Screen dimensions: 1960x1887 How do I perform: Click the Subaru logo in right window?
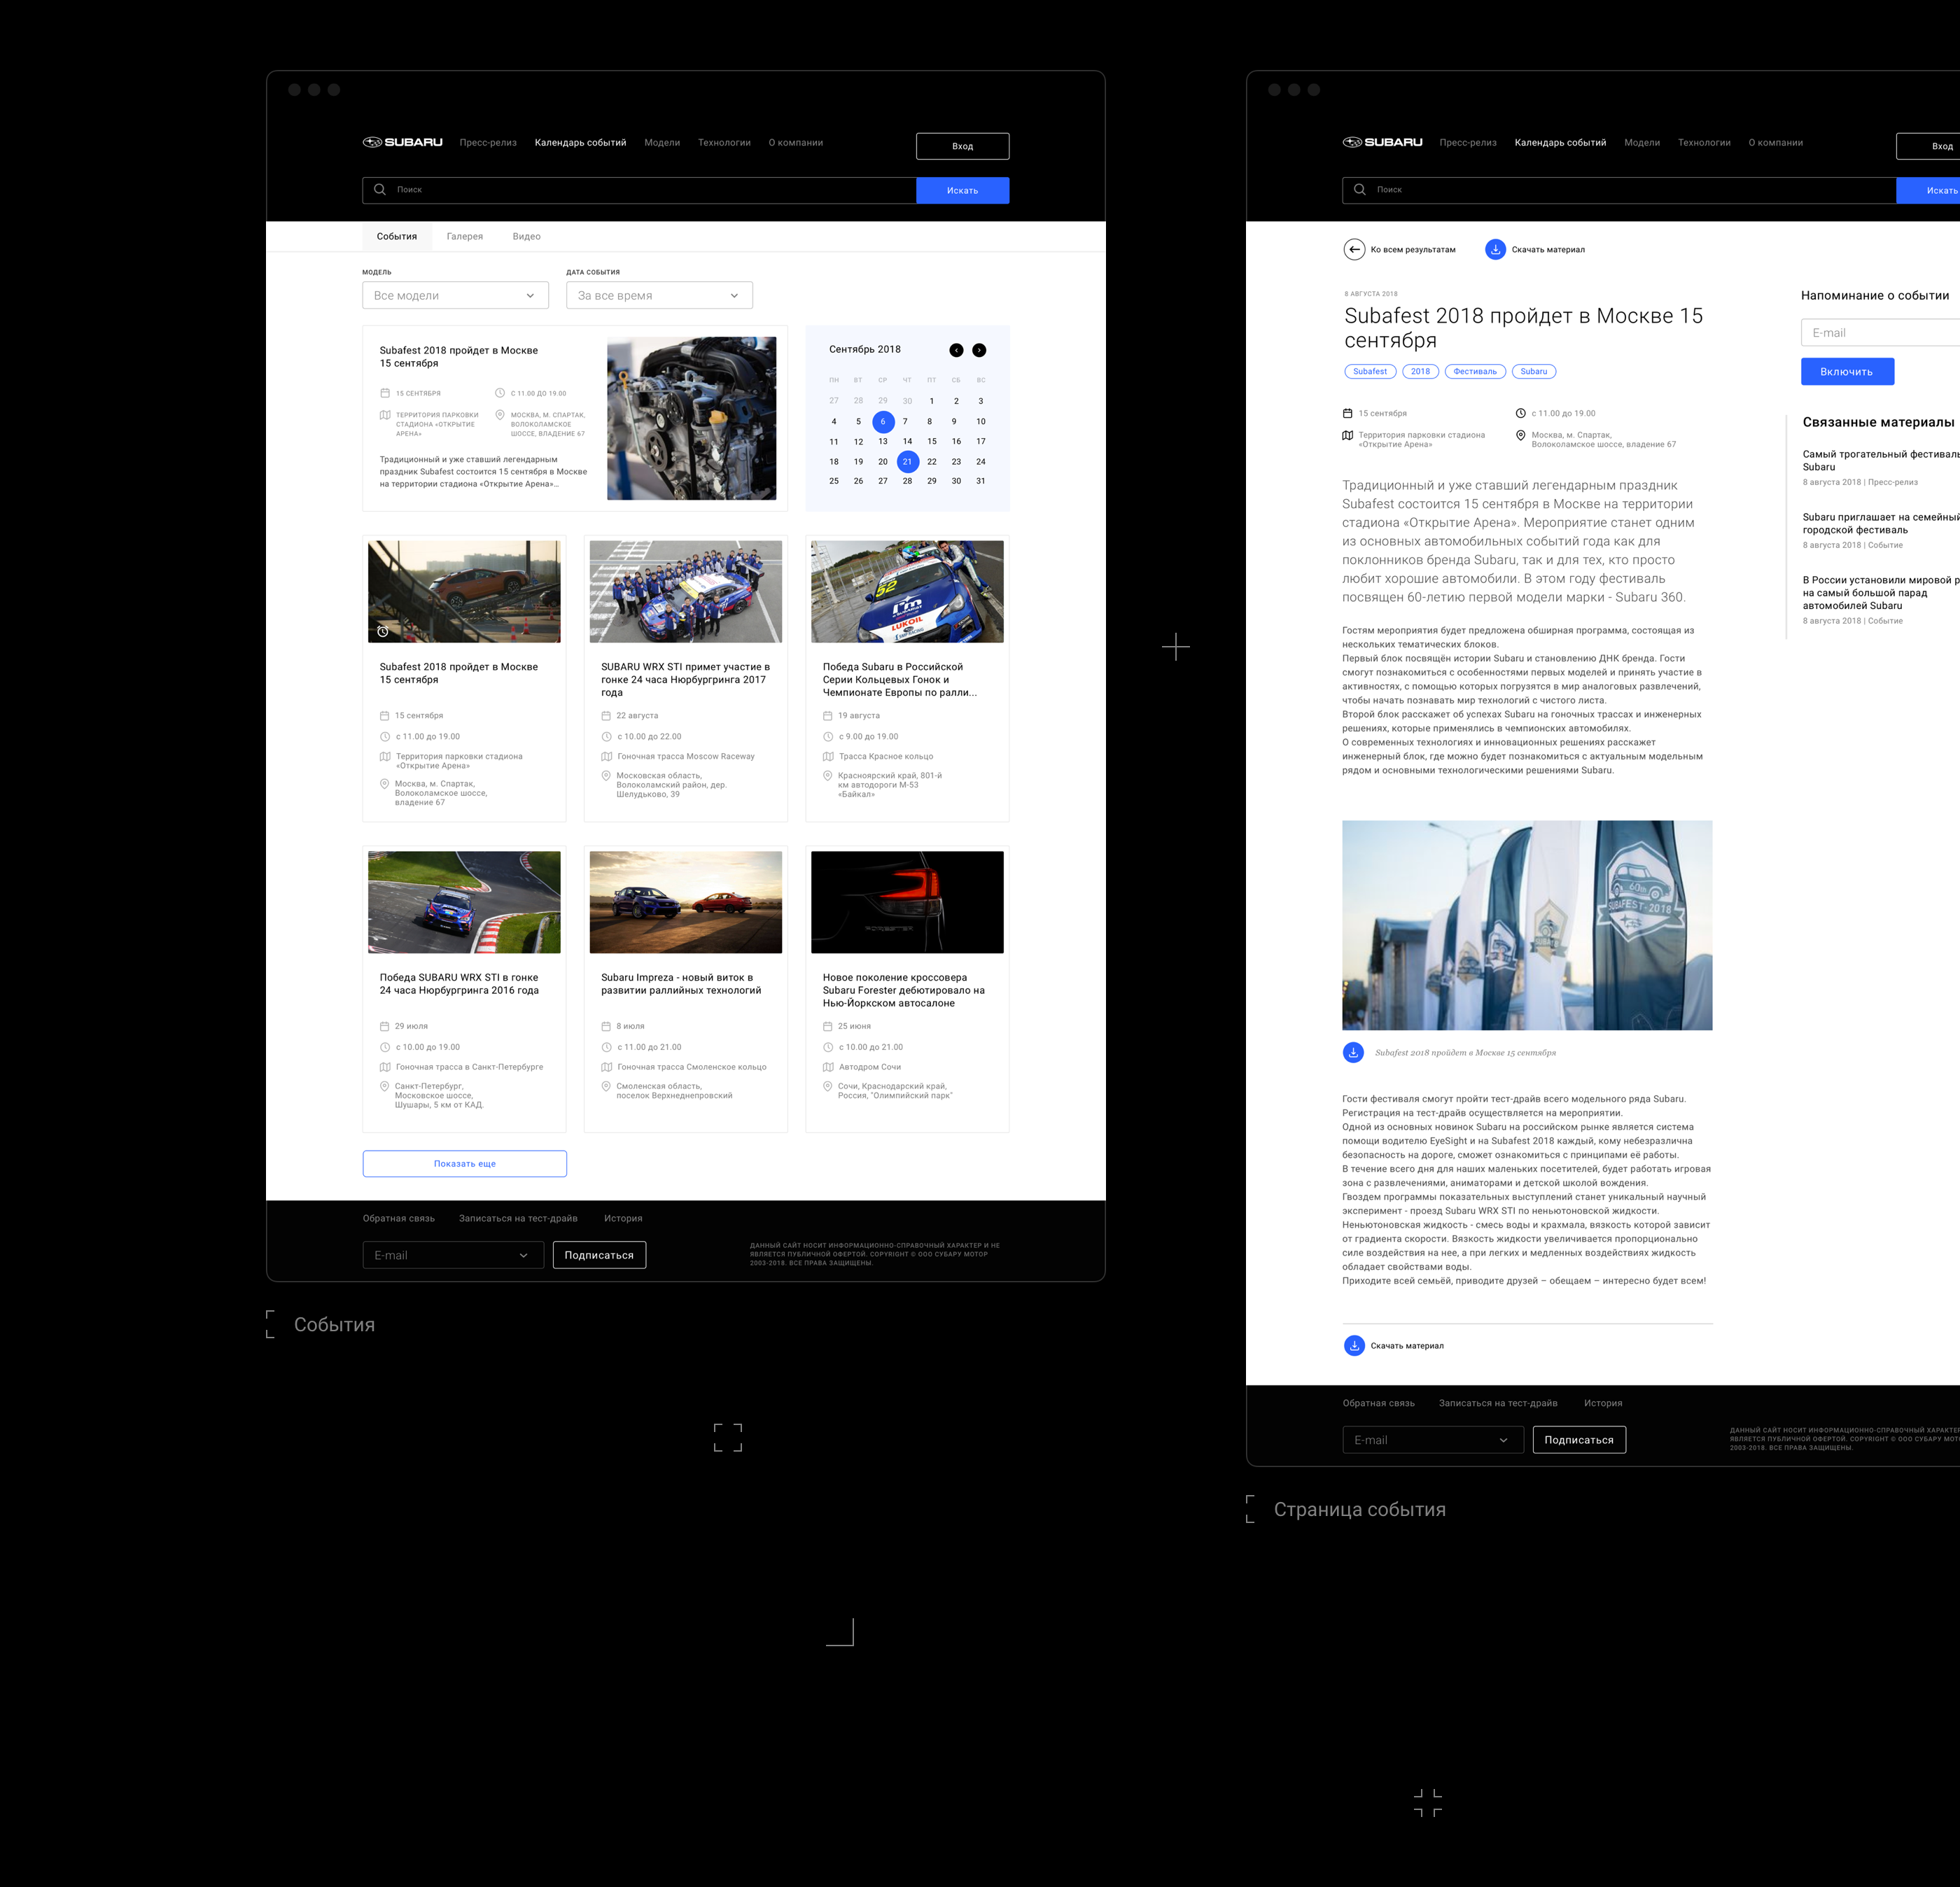click(1382, 142)
